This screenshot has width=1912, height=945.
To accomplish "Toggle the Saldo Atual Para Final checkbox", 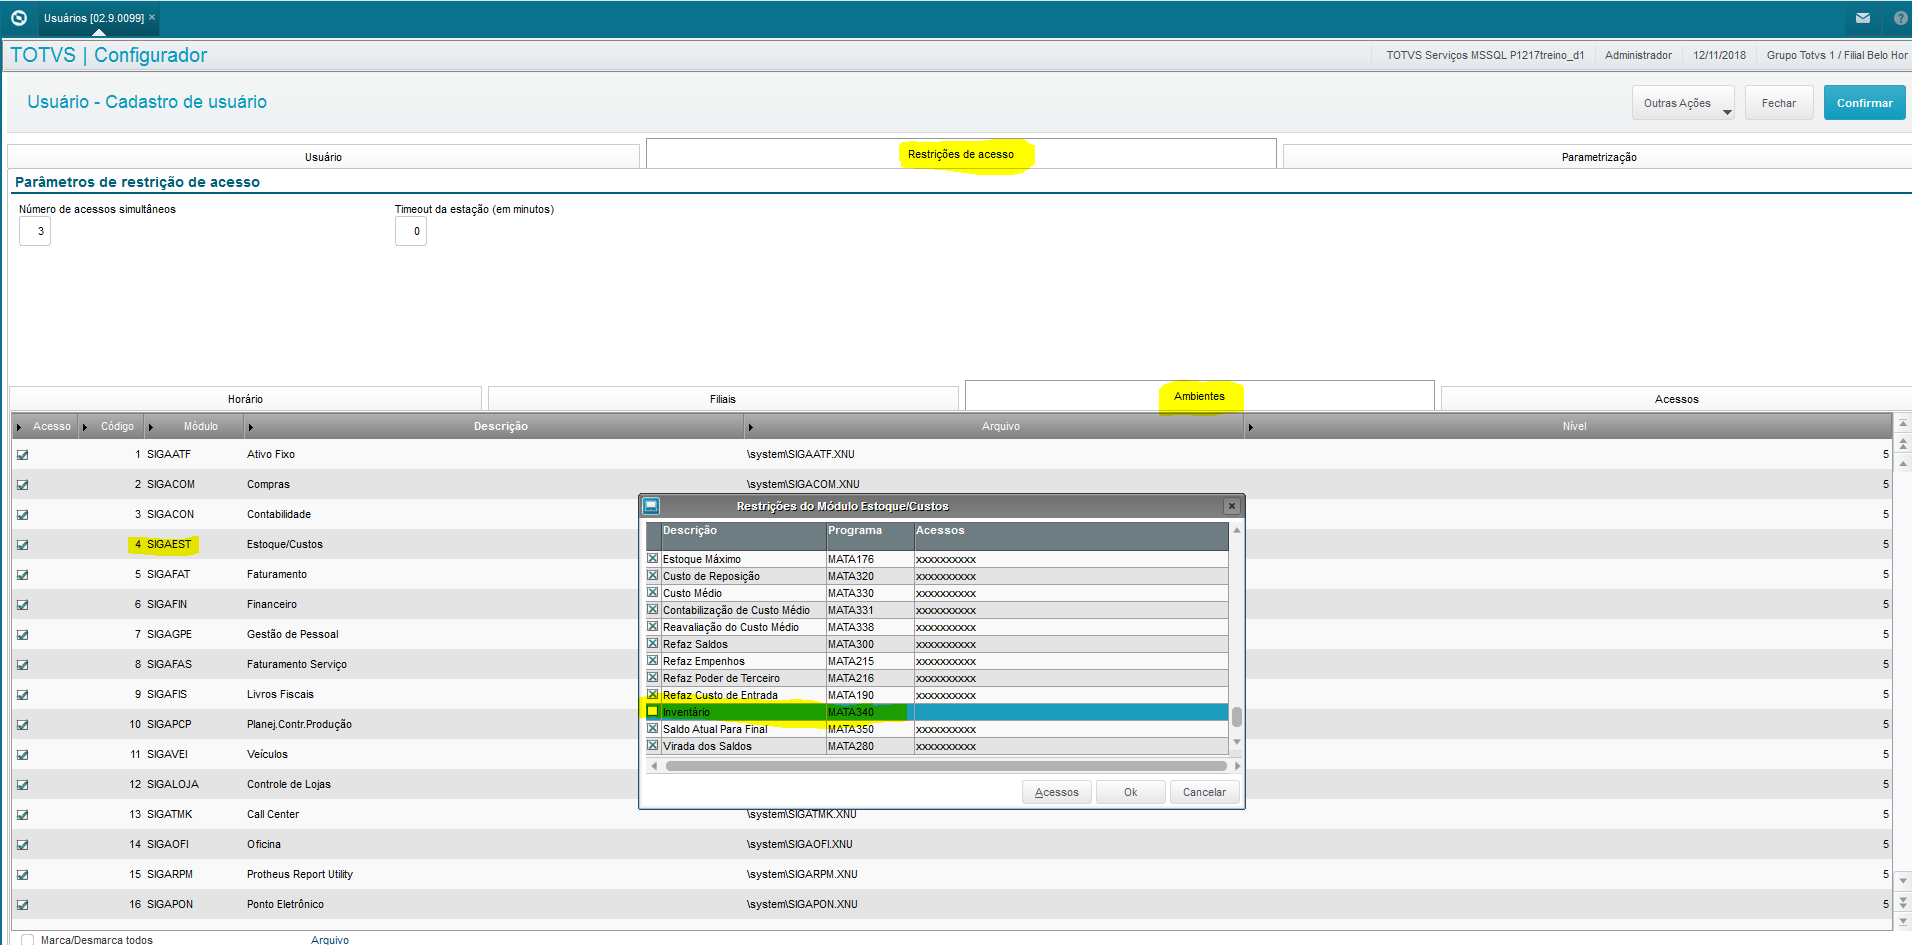I will (x=653, y=729).
